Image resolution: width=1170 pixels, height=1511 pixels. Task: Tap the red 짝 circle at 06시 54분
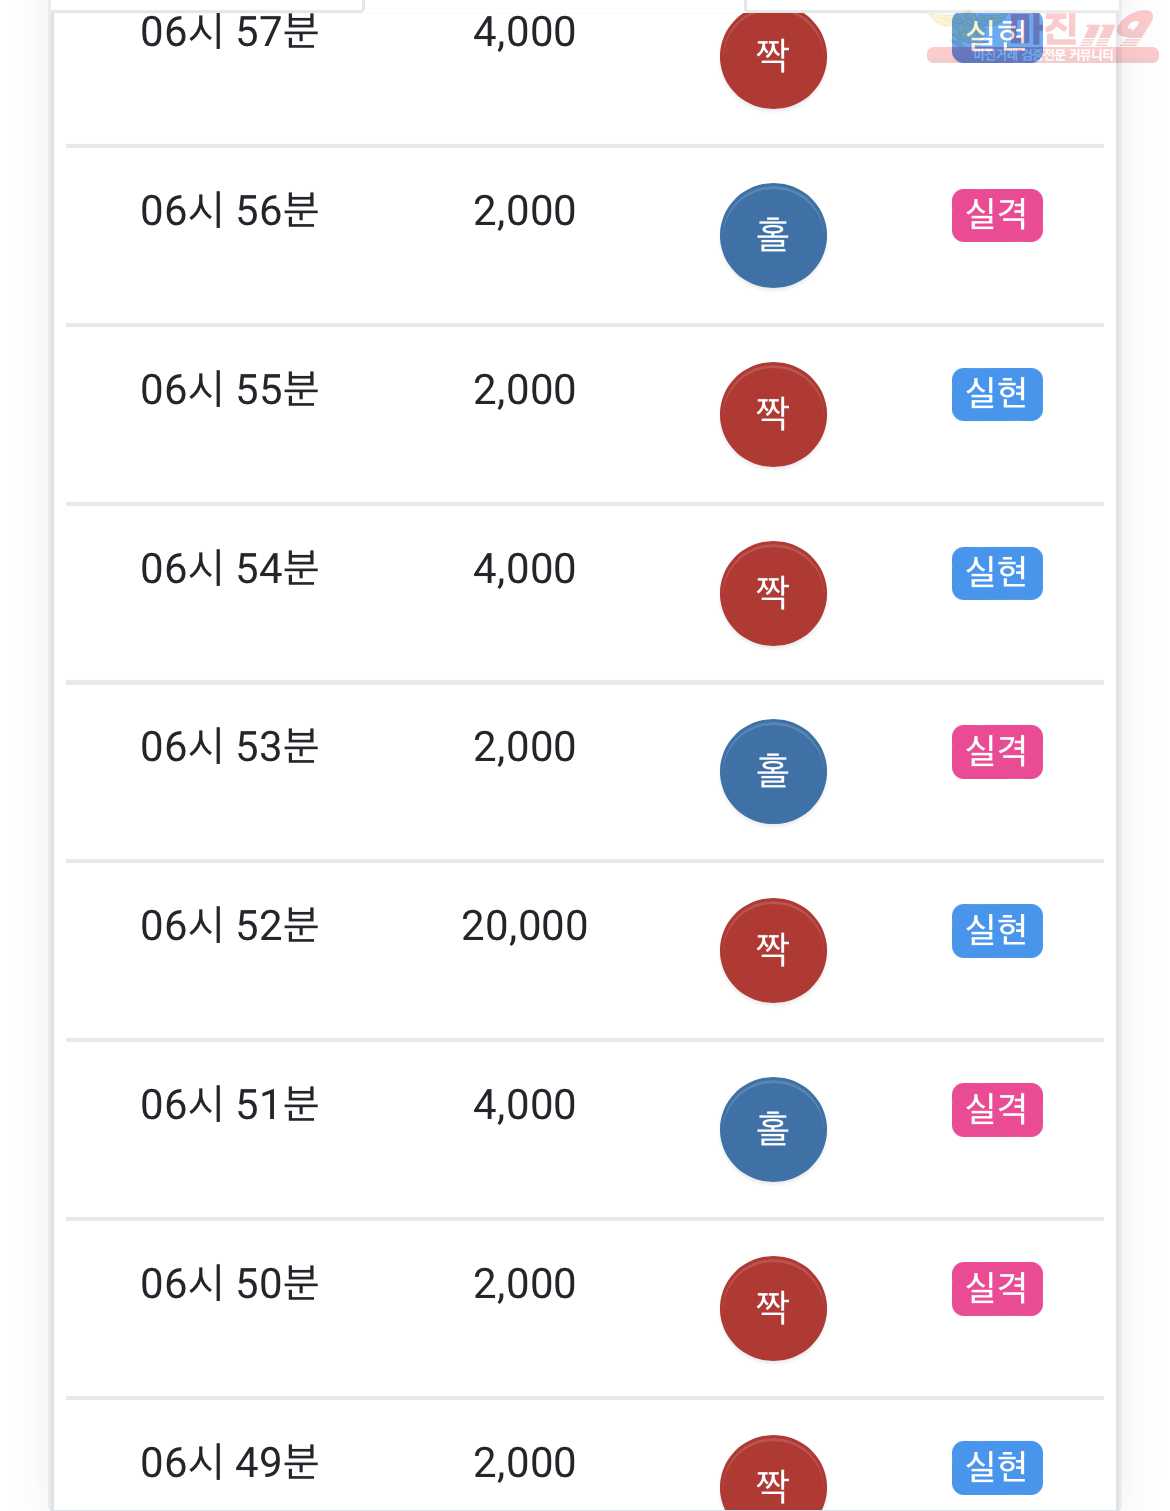click(773, 594)
